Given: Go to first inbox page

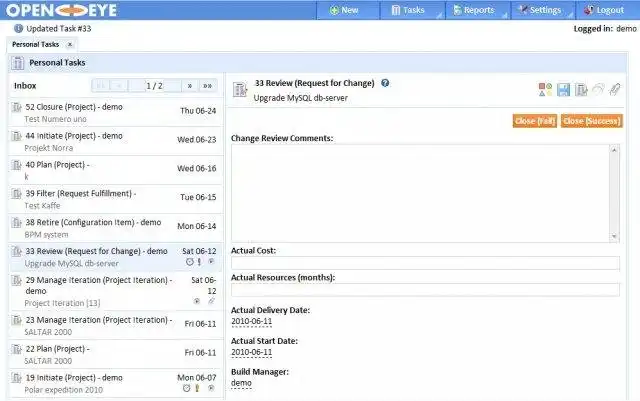Looking at the screenshot, I should (100, 86).
